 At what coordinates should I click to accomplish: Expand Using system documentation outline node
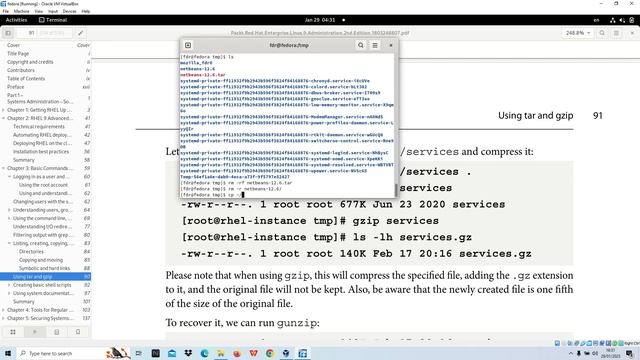pos(9,293)
